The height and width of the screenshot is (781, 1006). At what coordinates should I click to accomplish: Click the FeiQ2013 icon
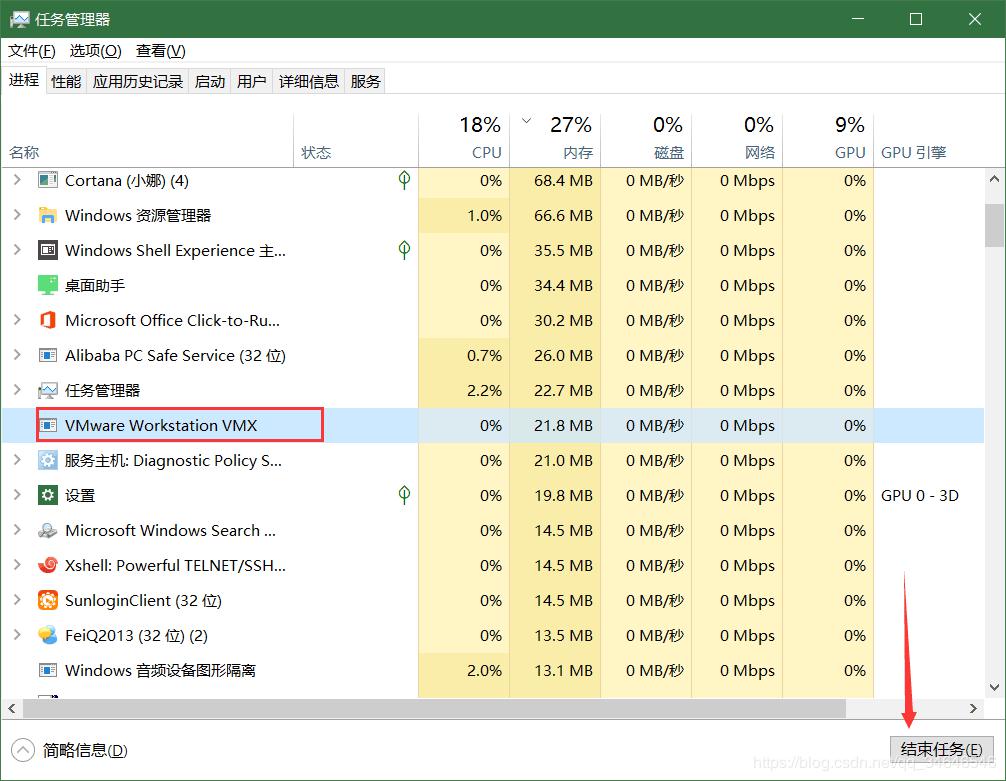(x=47, y=635)
